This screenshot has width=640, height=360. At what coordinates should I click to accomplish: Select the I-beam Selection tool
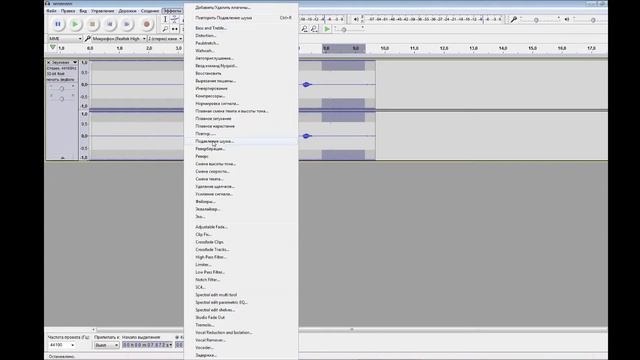(x=165, y=19)
